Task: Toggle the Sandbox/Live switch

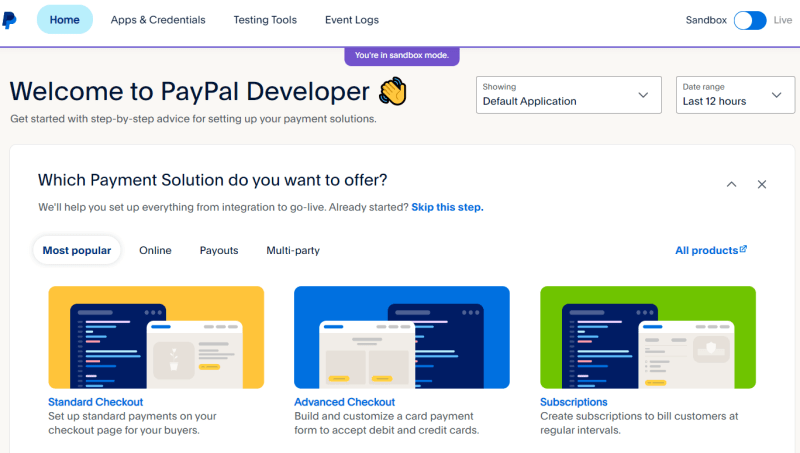Action: coord(750,20)
